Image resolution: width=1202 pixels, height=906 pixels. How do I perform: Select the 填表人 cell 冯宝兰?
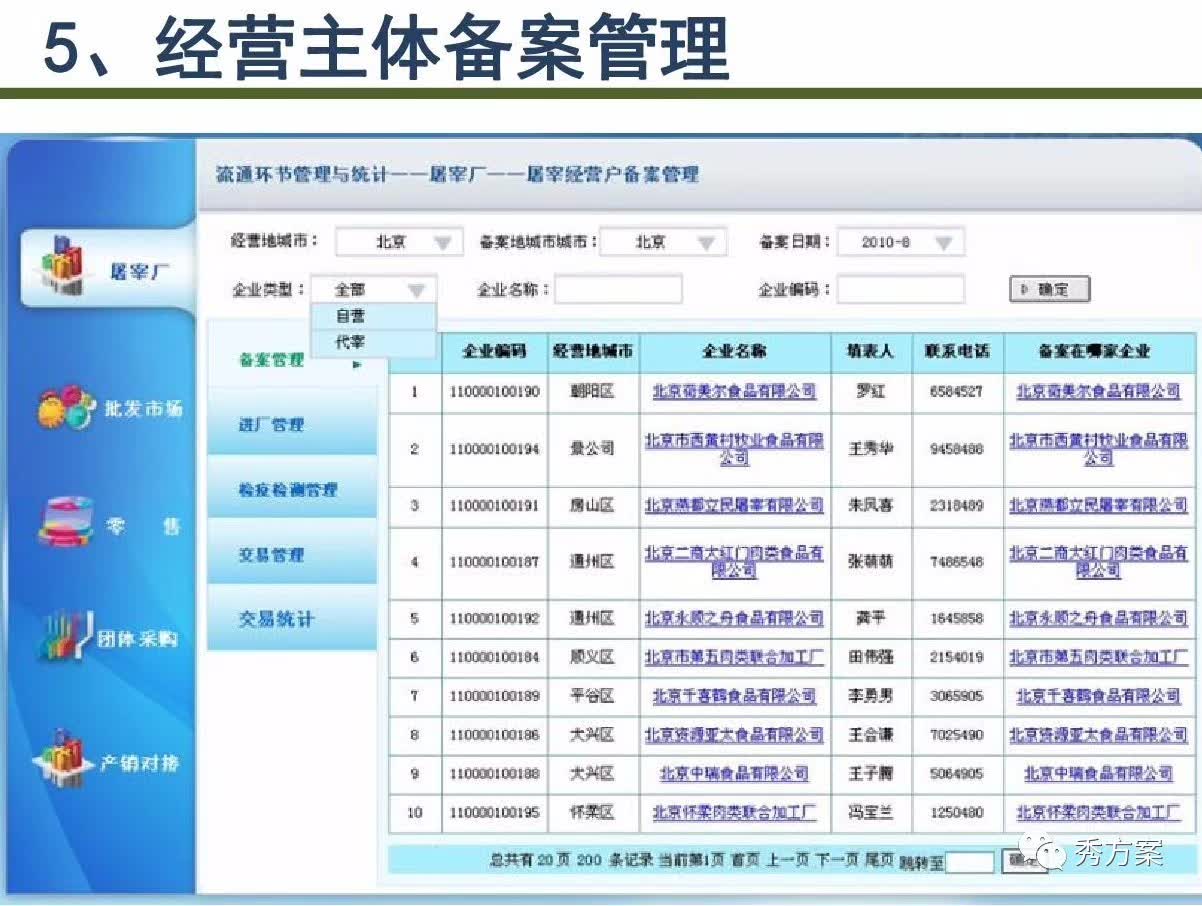(870, 813)
